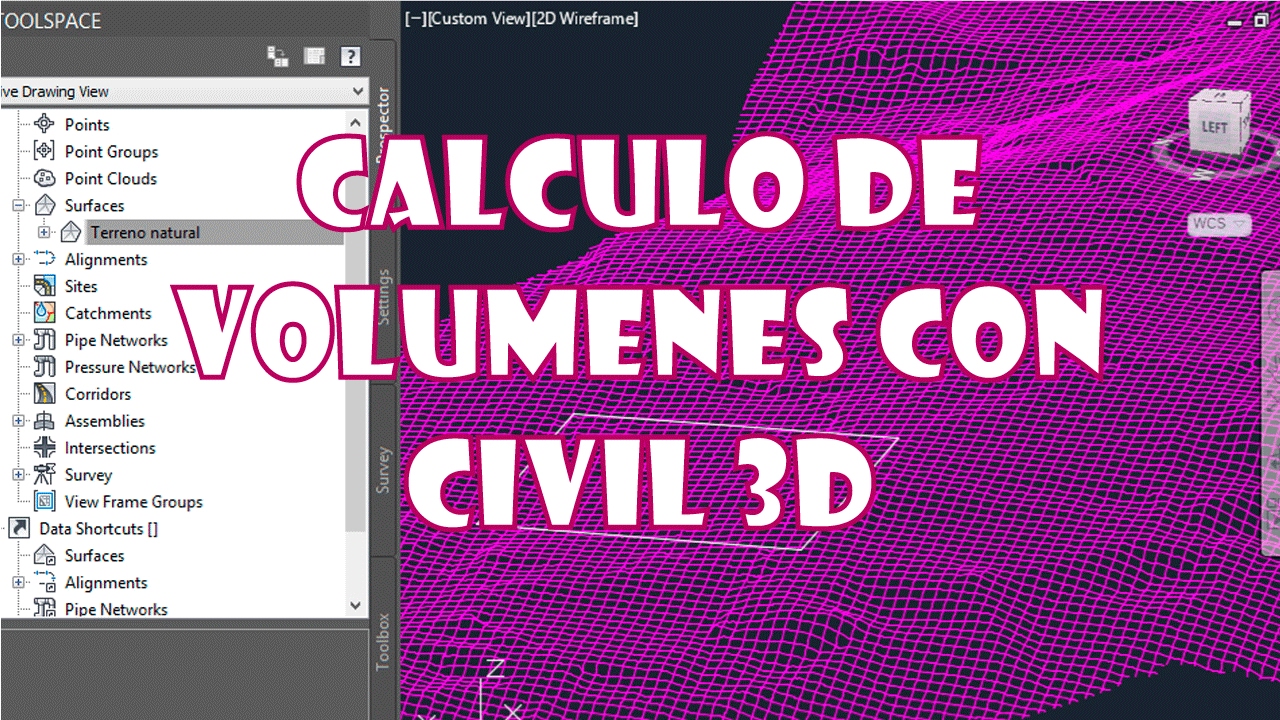Image resolution: width=1280 pixels, height=720 pixels.
Task: Select the Sites icon
Action: coord(45,286)
